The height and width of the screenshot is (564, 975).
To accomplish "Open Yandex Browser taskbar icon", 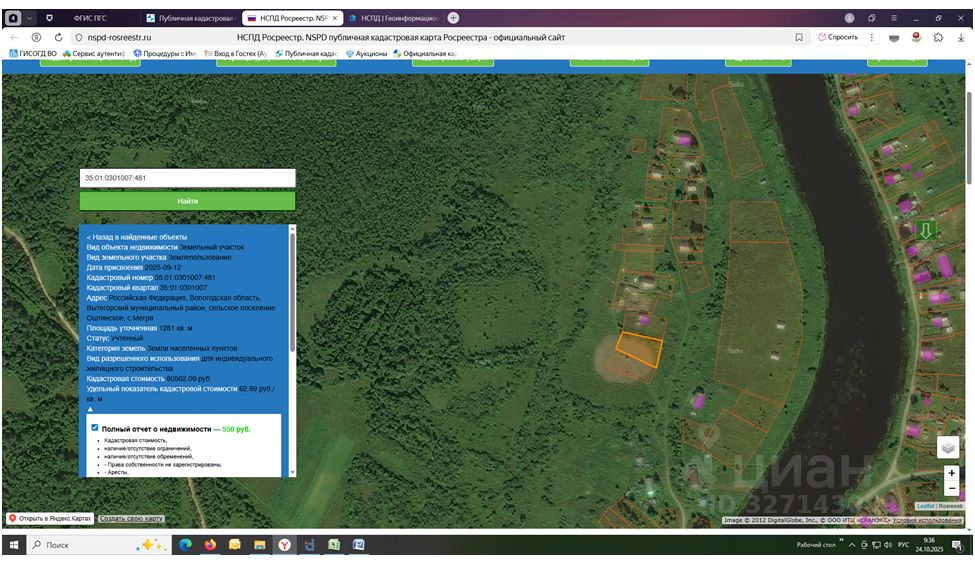I will click(284, 545).
